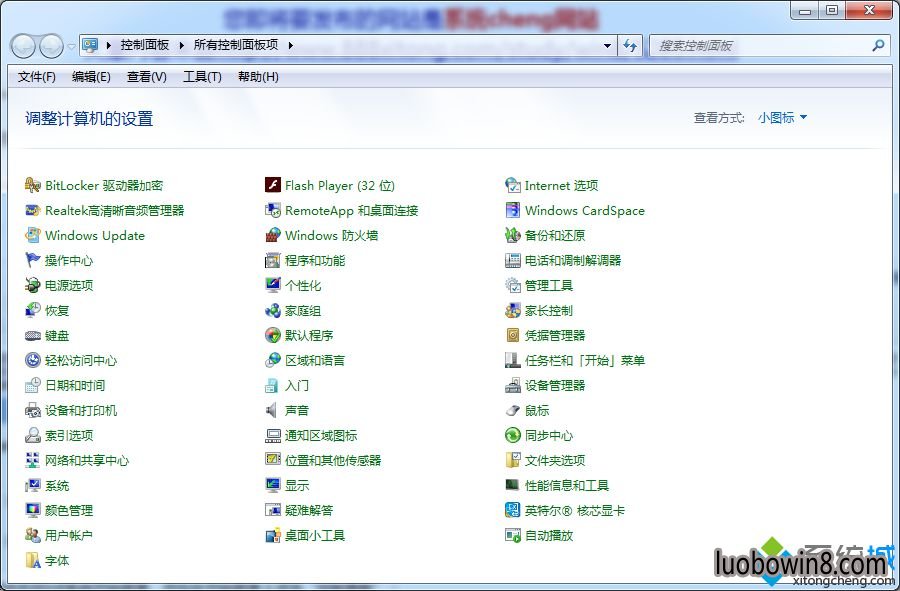Click the Realtek高清晰音频管理器 icon

coord(33,211)
